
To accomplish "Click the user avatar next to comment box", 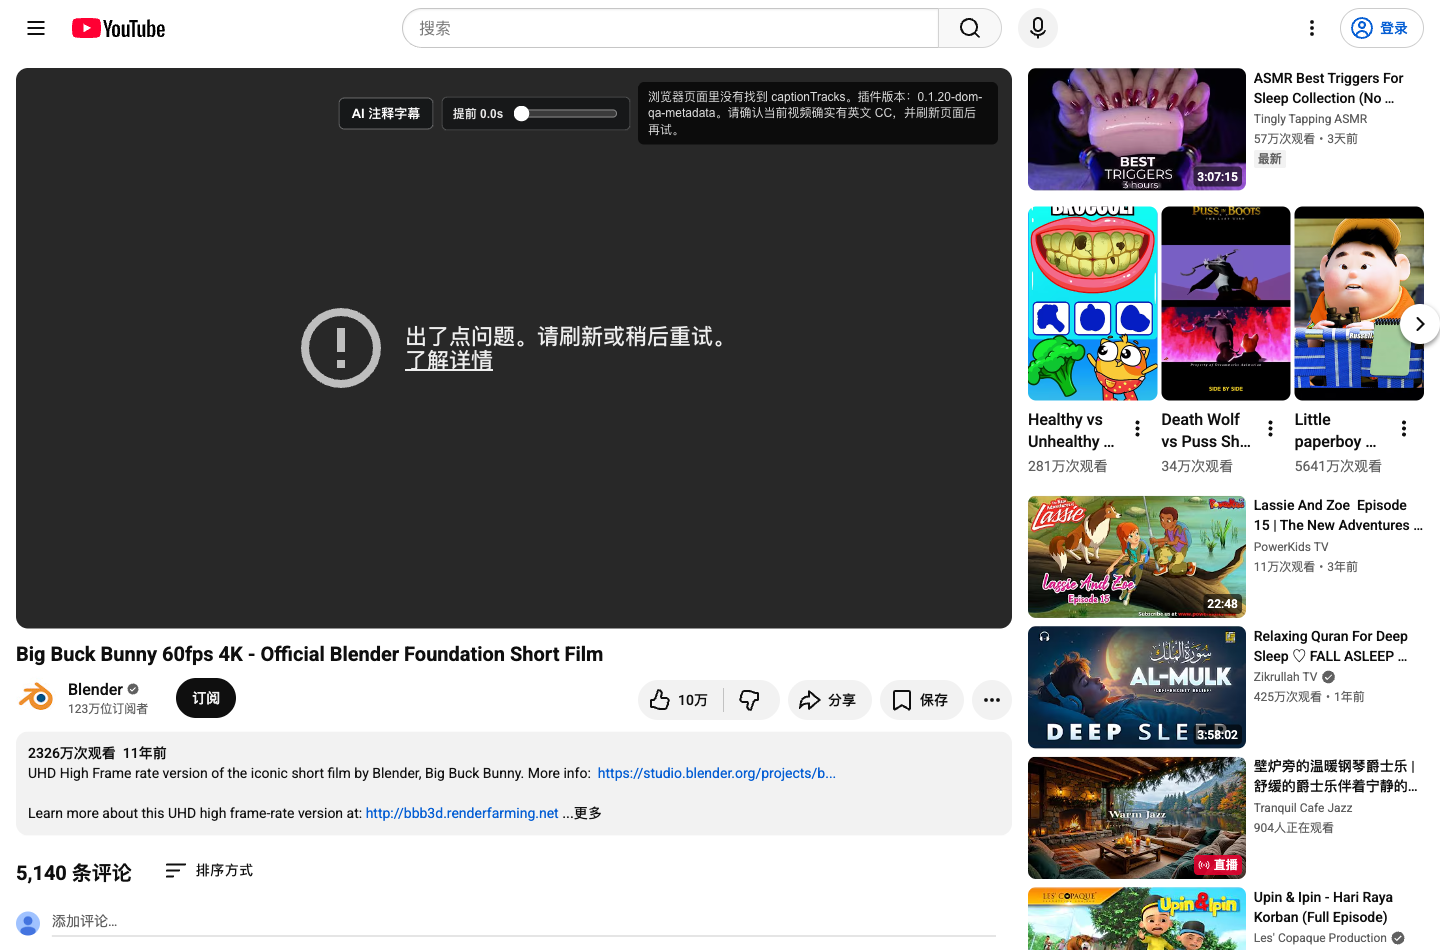I will pos(28,923).
